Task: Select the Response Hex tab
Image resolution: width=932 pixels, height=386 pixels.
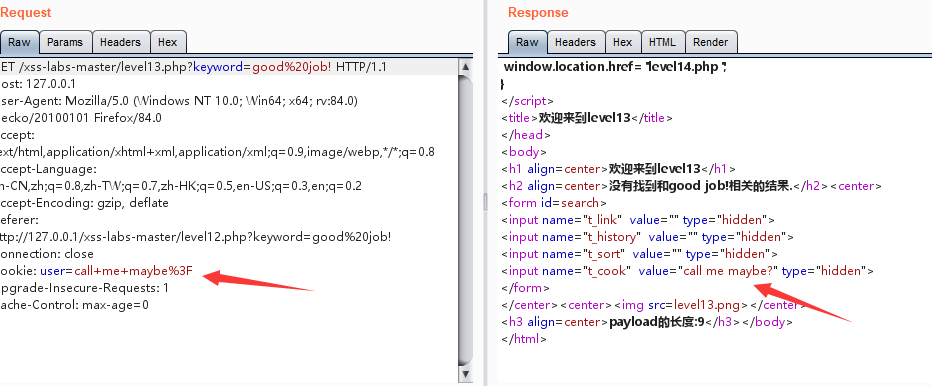Action: 622,42
